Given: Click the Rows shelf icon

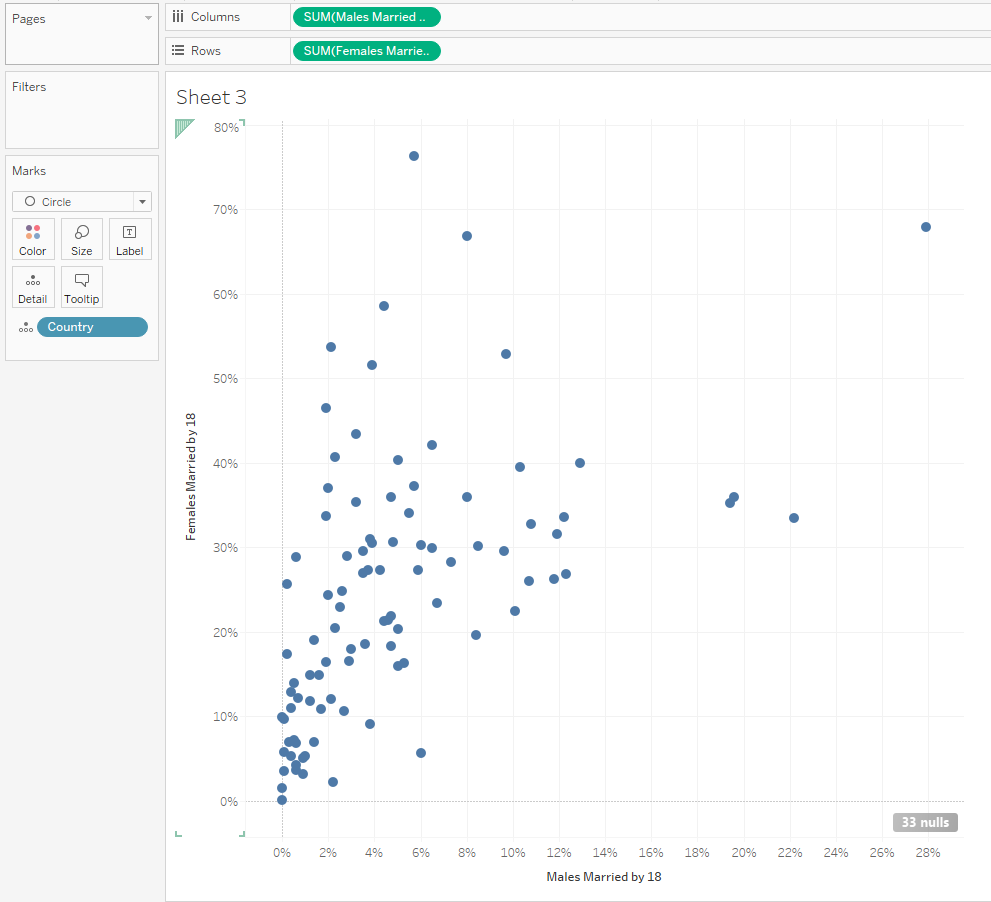Looking at the screenshot, I should click(178, 51).
